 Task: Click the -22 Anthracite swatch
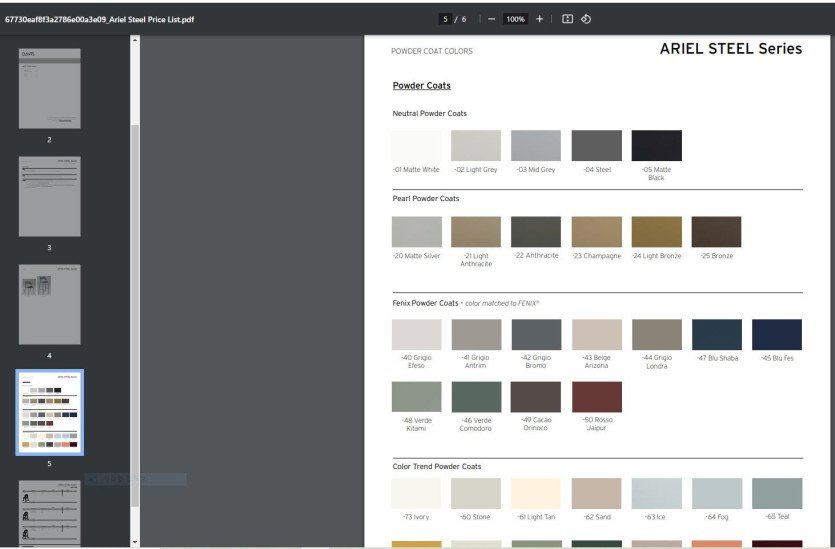click(x=536, y=232)
